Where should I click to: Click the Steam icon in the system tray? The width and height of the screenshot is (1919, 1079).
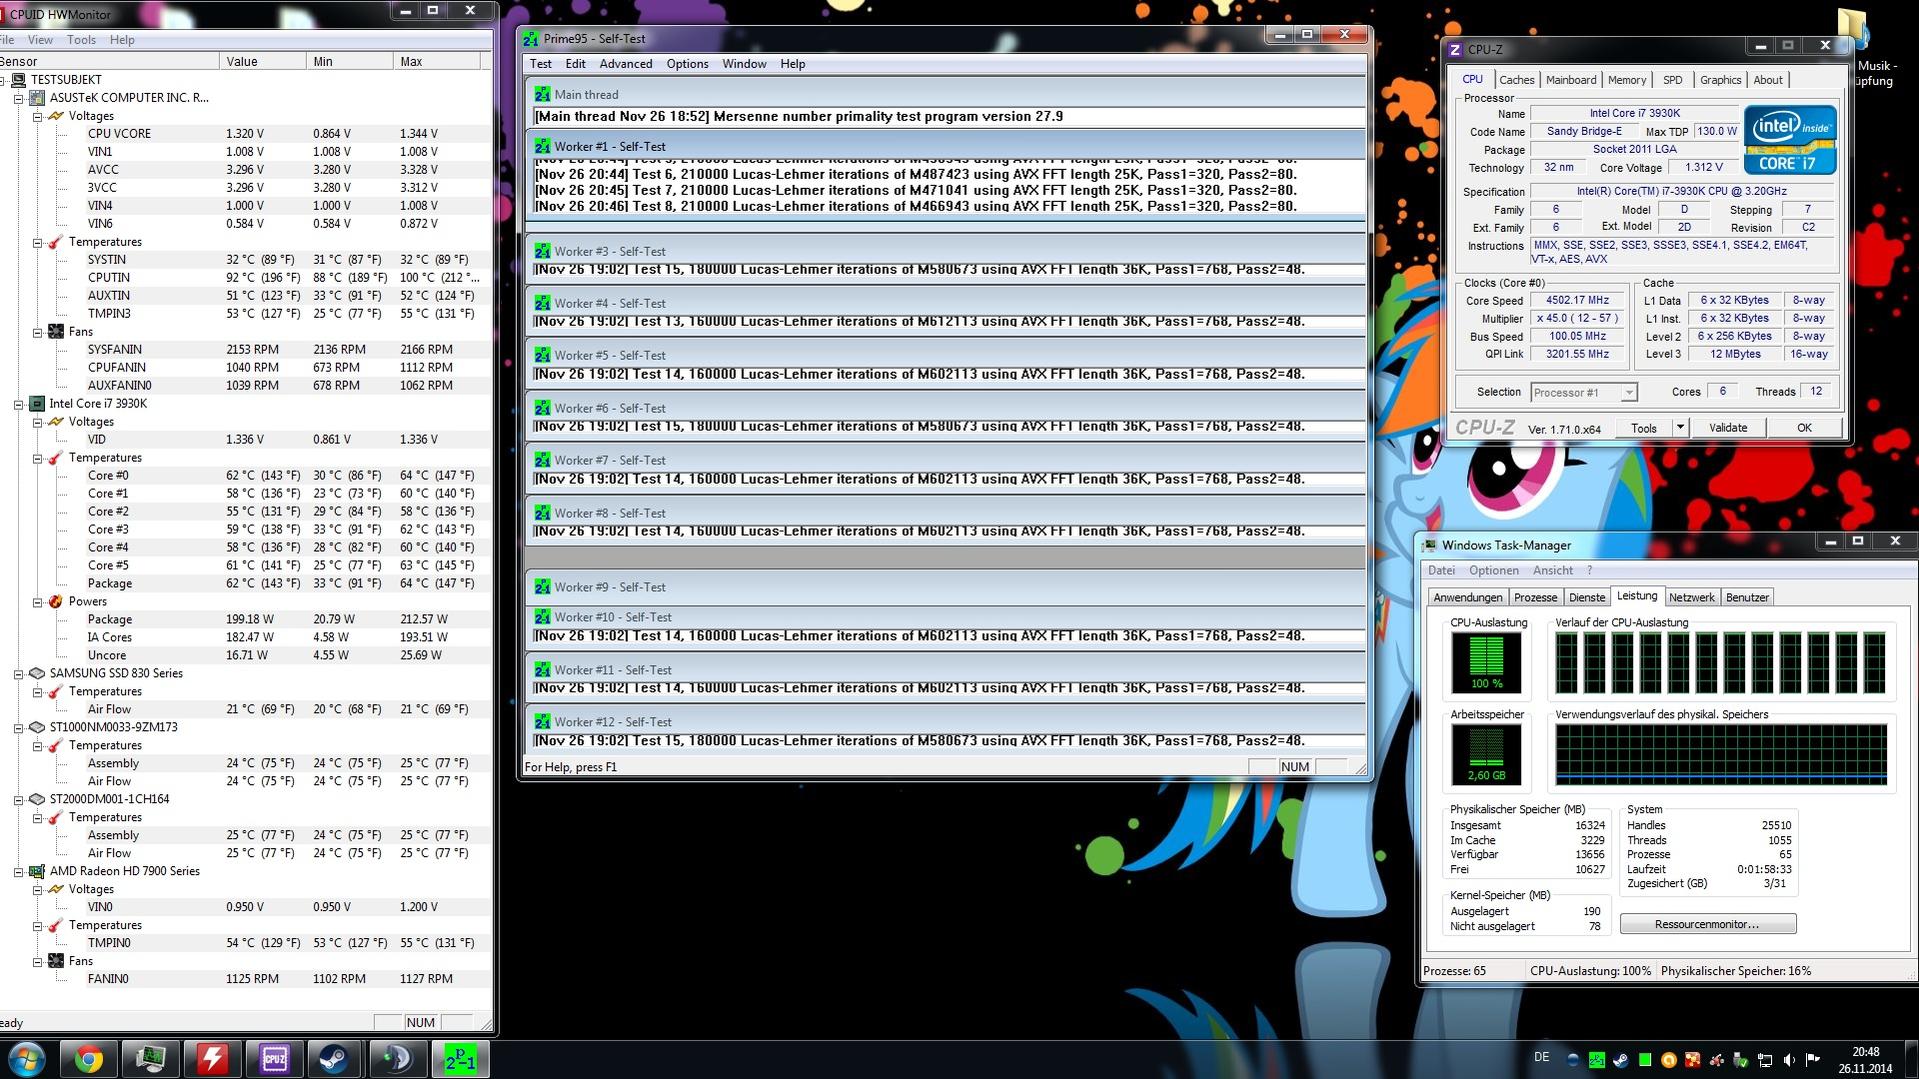tap(1621, 1060)
